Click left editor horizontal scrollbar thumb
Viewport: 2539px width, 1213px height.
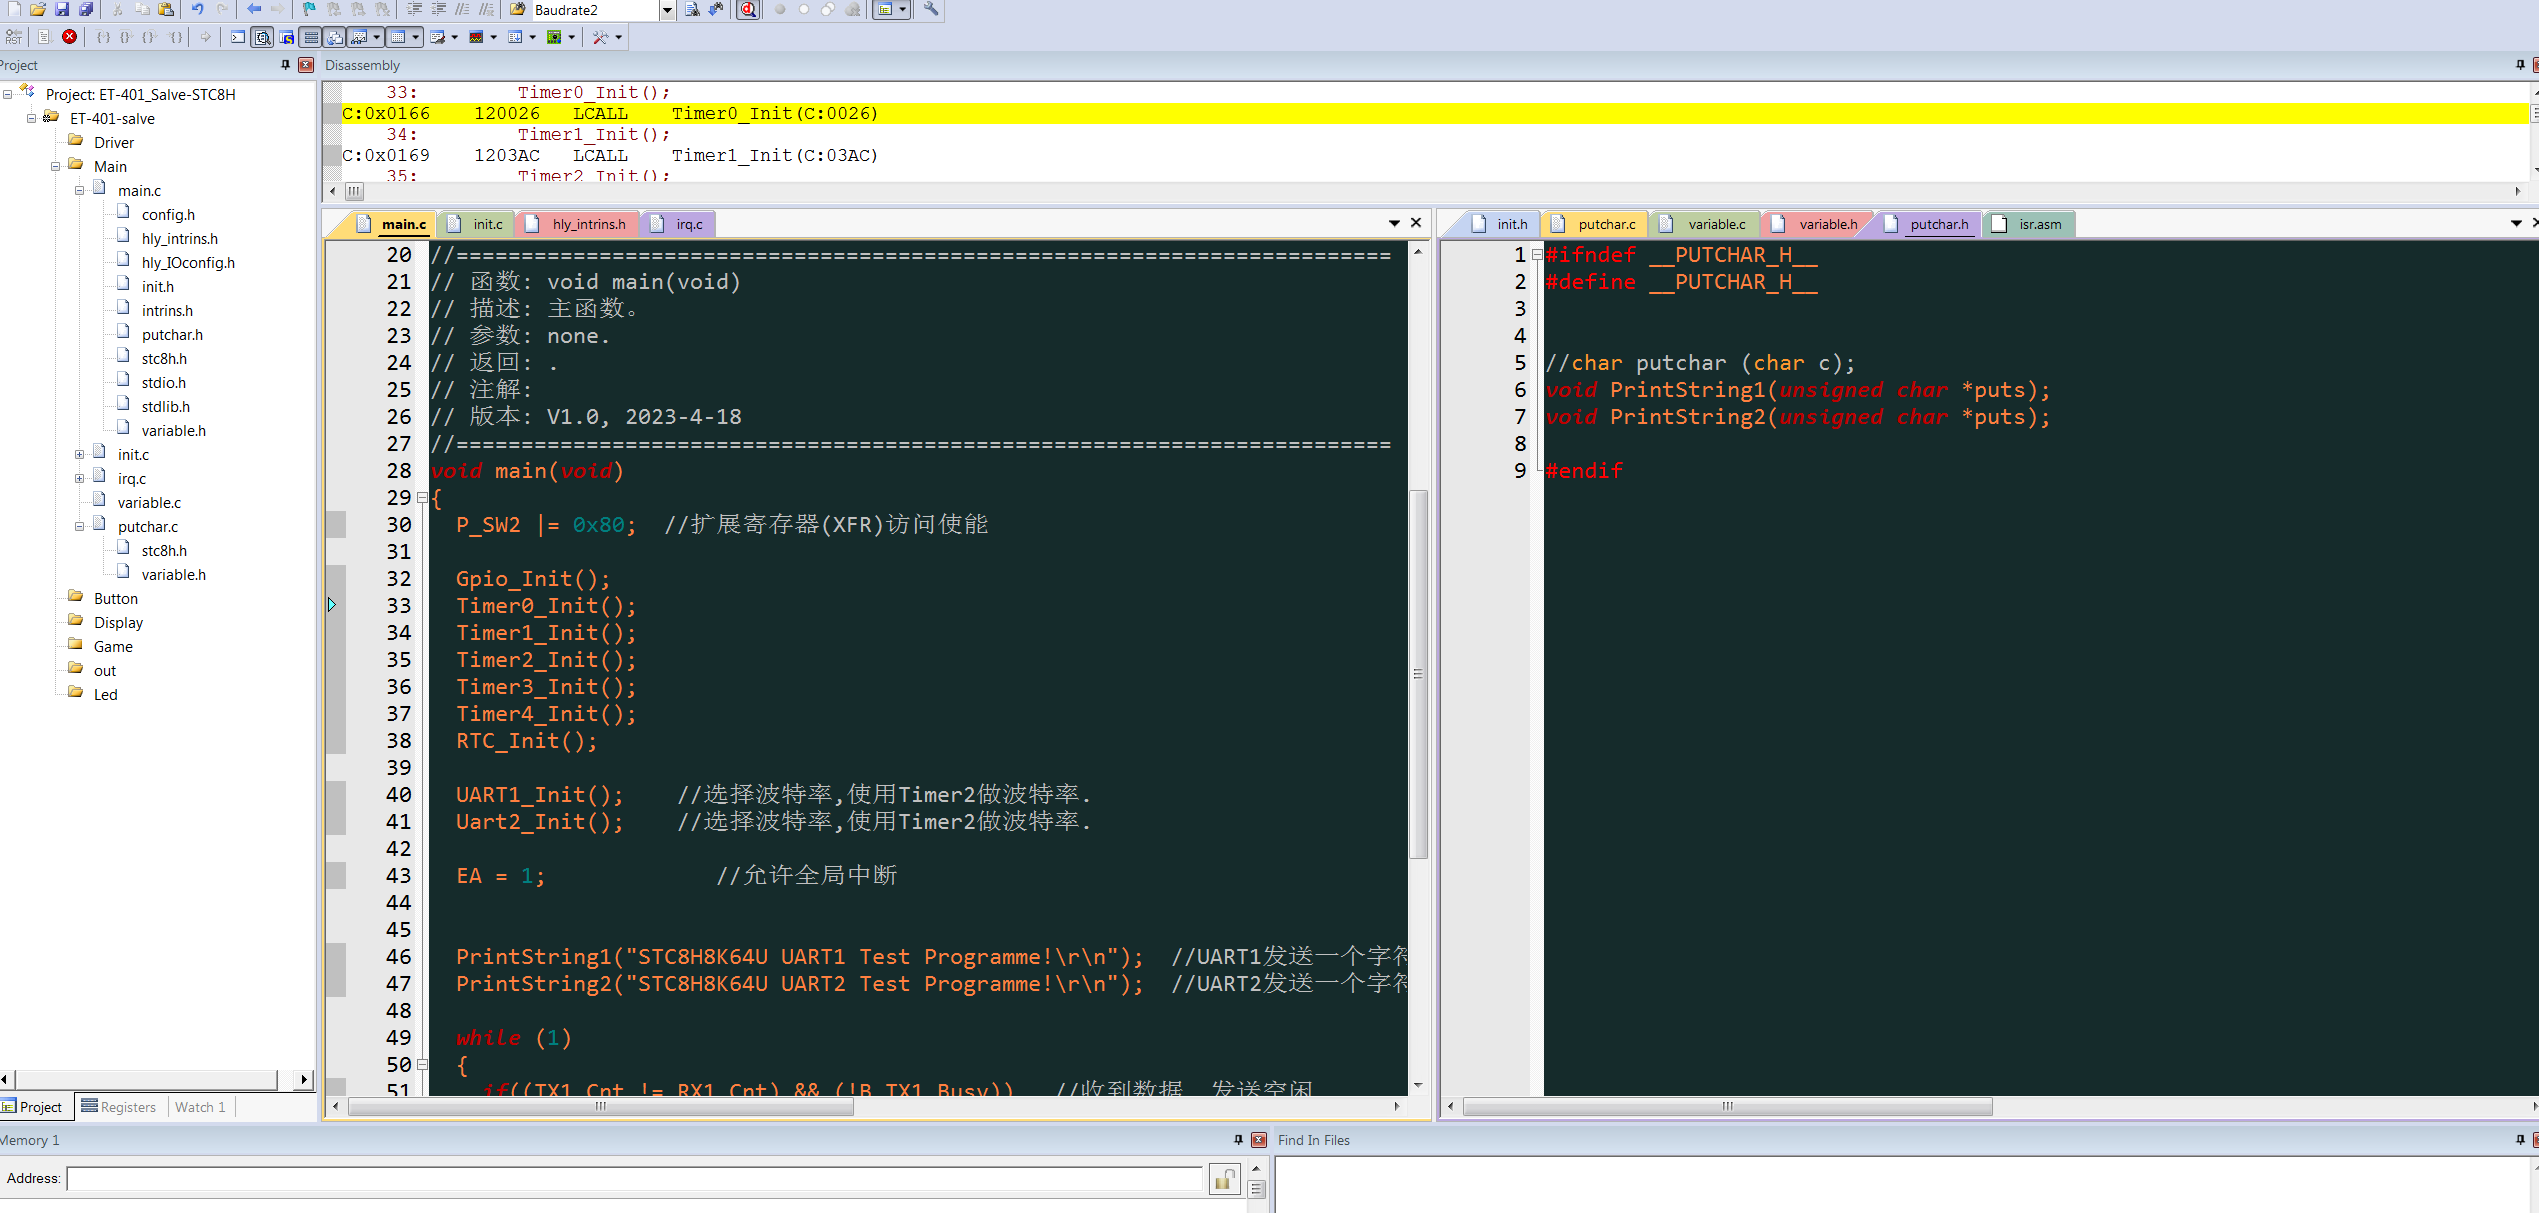pyautogui.click(x=601, y=1106)
